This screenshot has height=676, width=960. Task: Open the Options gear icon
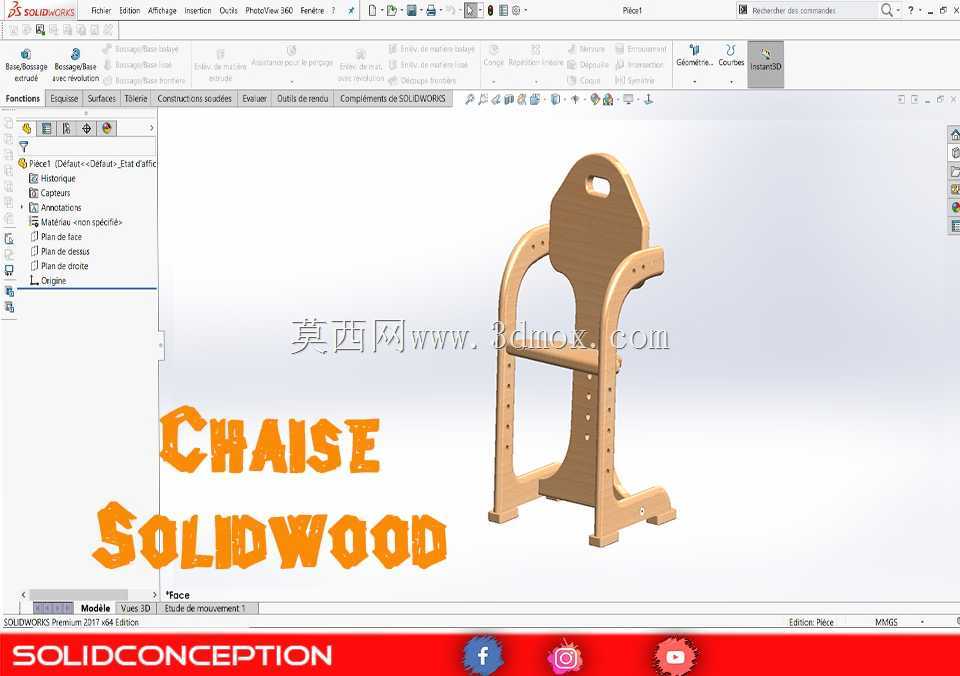[x=516, y=10]
